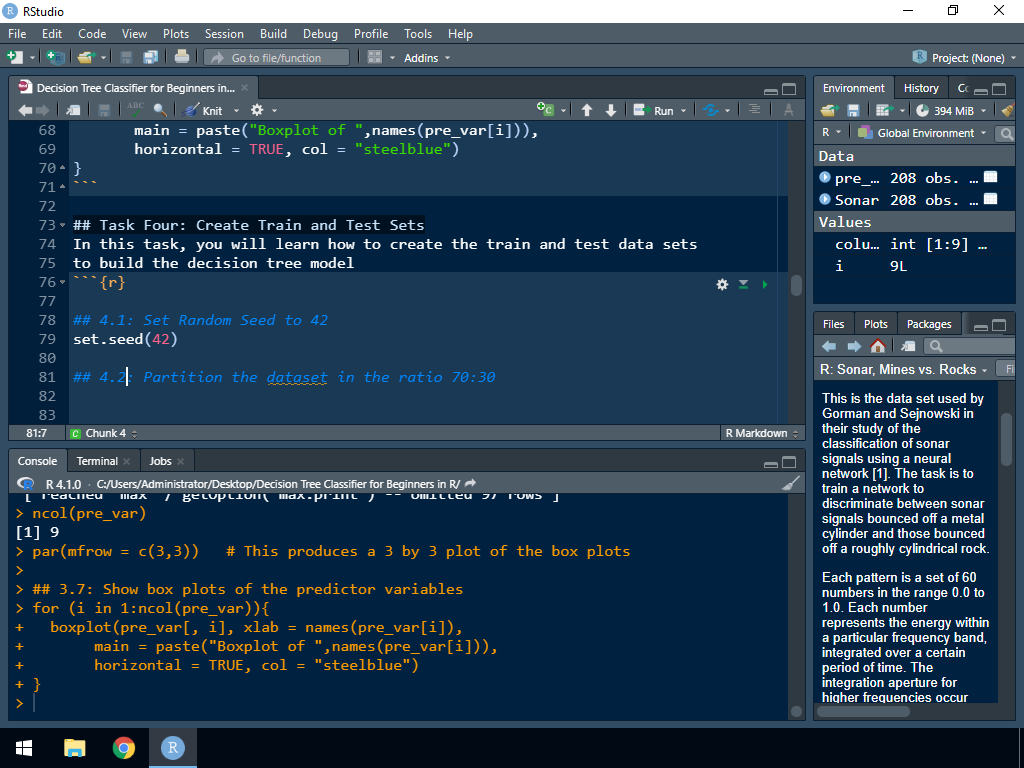Click the insert new chunk icon

[x=546, y=110]
